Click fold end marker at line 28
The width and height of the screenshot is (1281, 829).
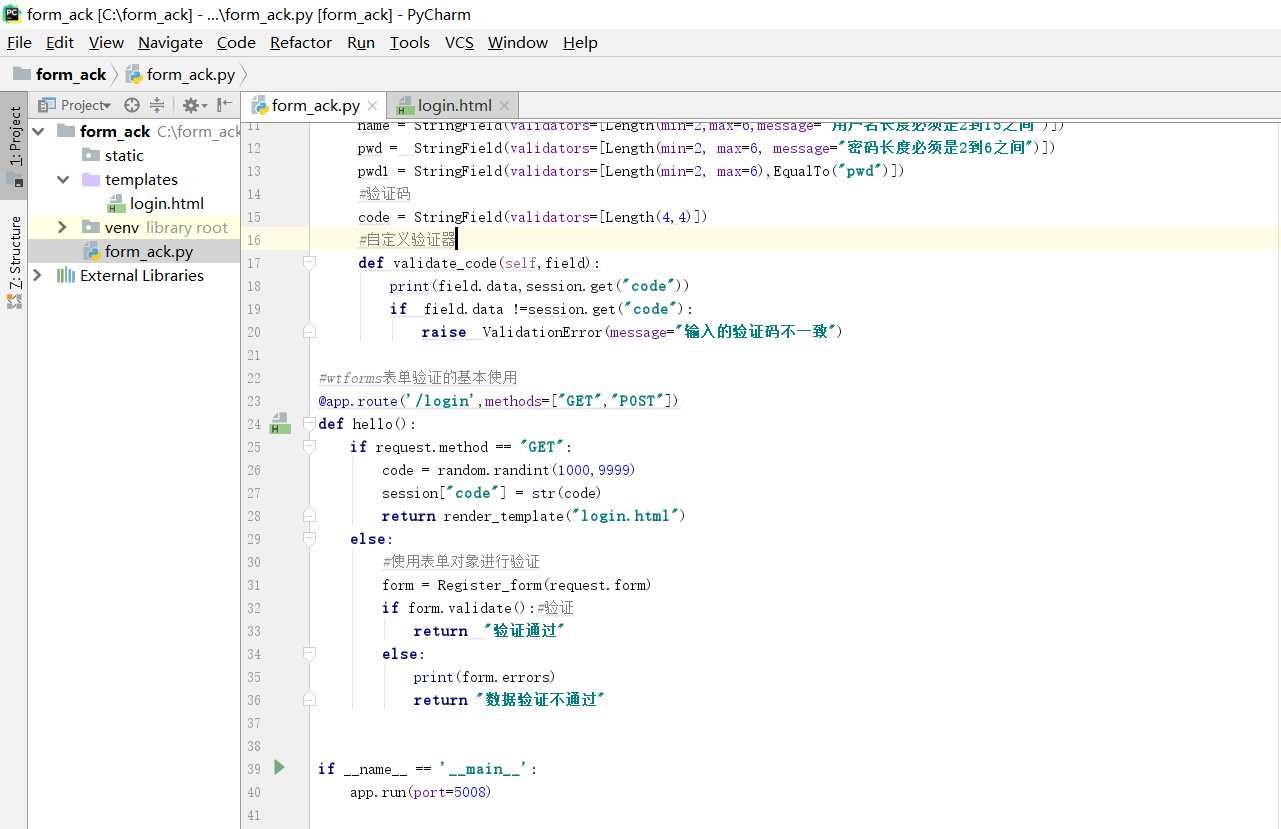coord(309,515)
